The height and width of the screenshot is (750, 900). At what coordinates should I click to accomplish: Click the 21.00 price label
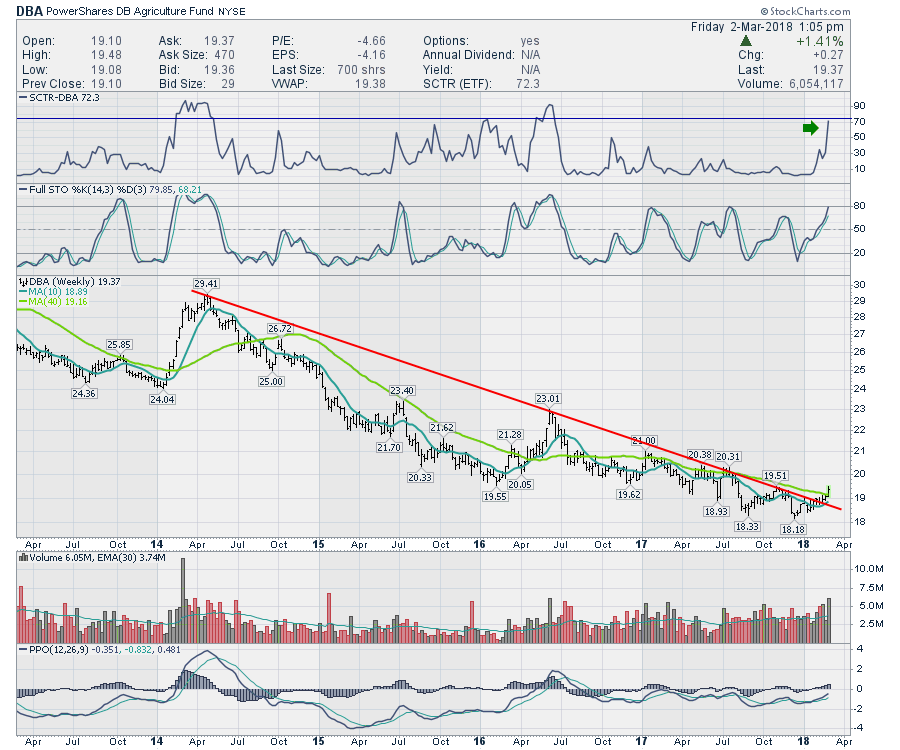644,441
